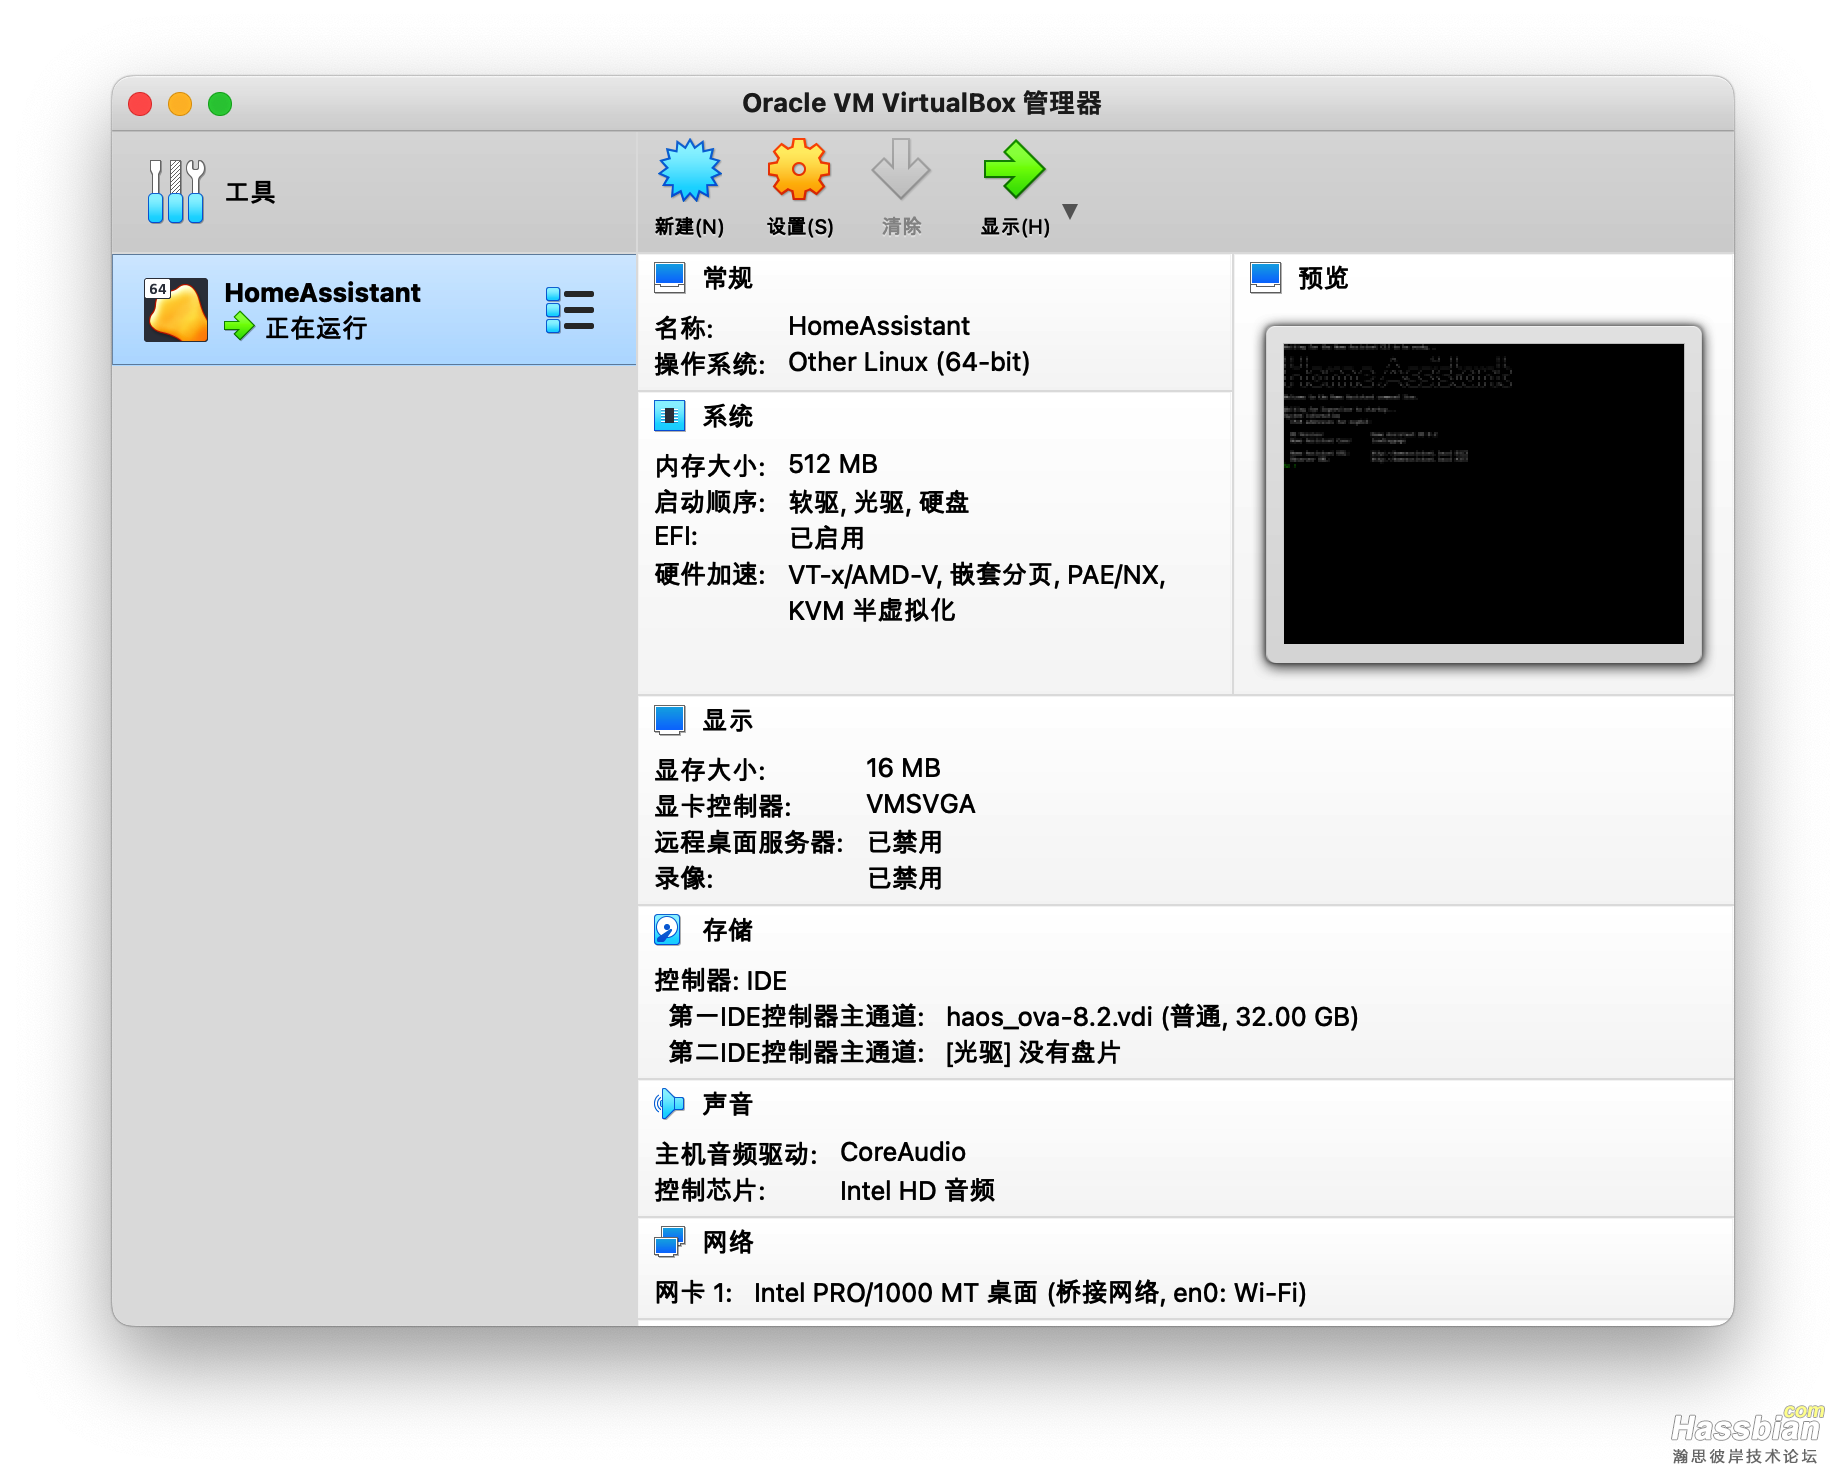Click the name value HomeAssistant
This screenshot has height=1474, width=1846.
(879, 326)
